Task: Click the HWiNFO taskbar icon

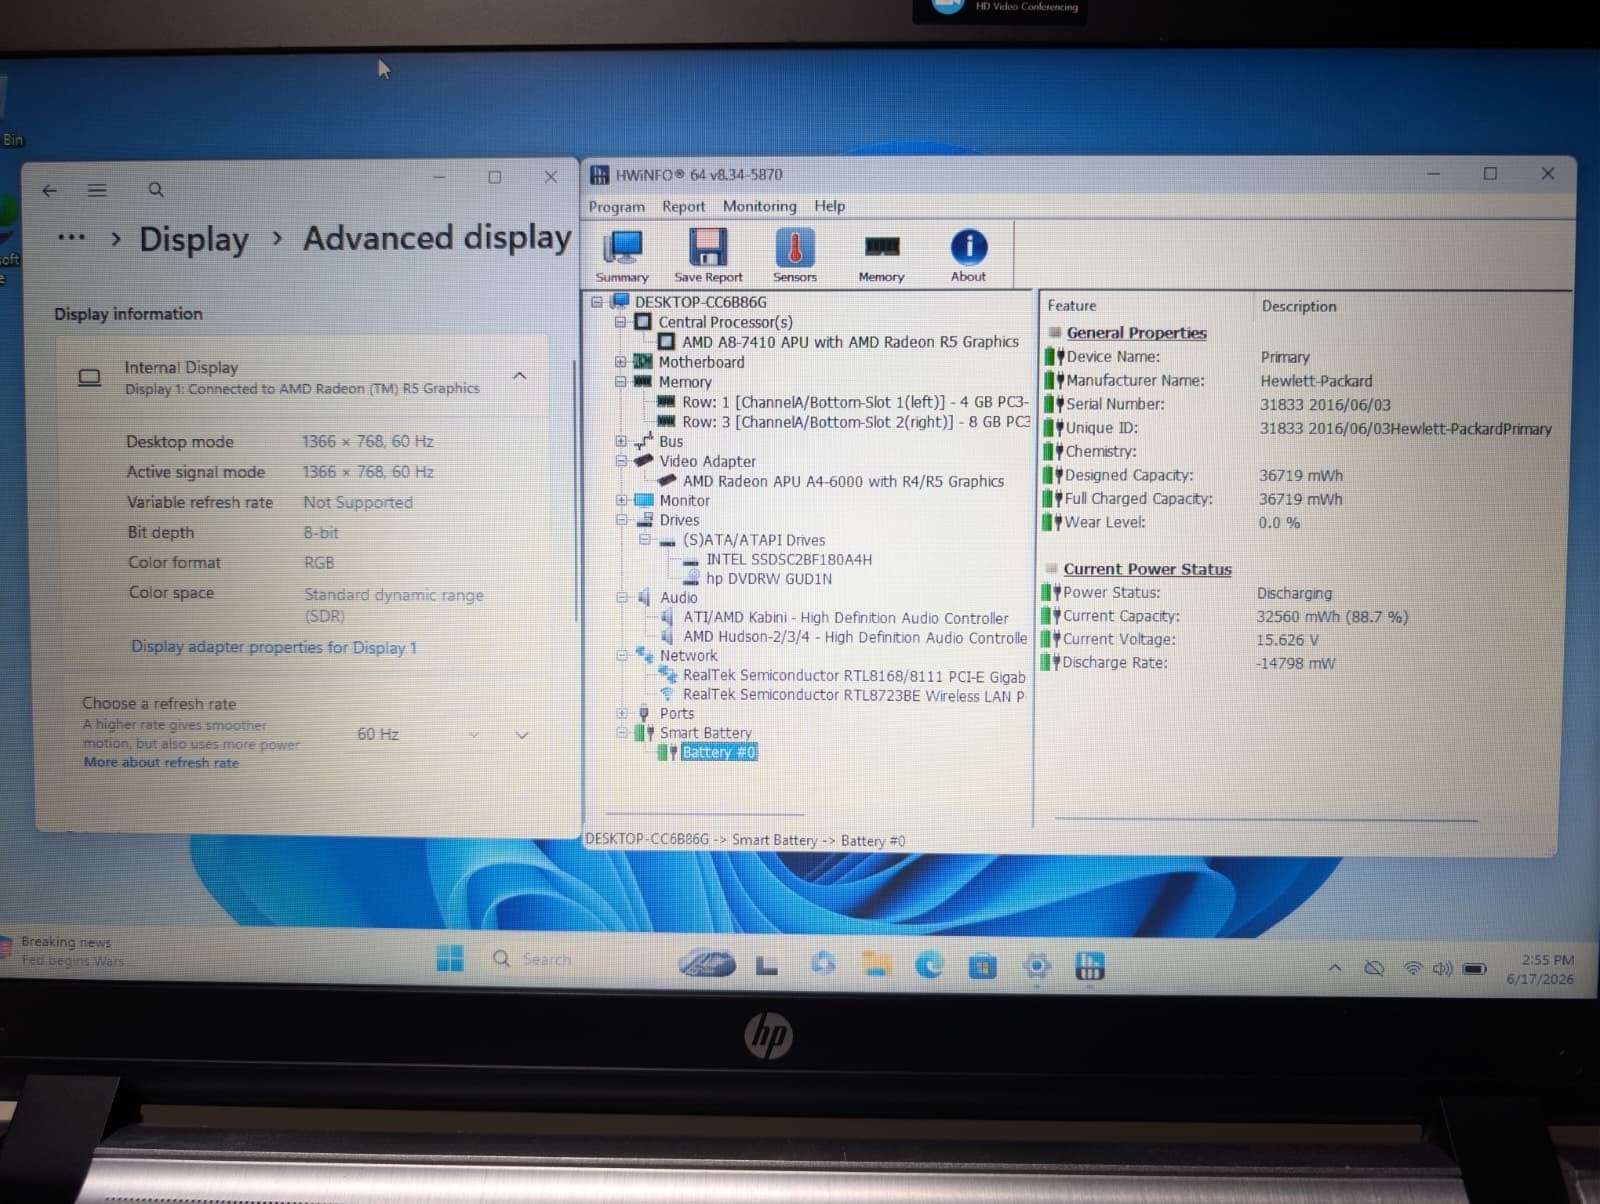Action: tap(1090, 966)
